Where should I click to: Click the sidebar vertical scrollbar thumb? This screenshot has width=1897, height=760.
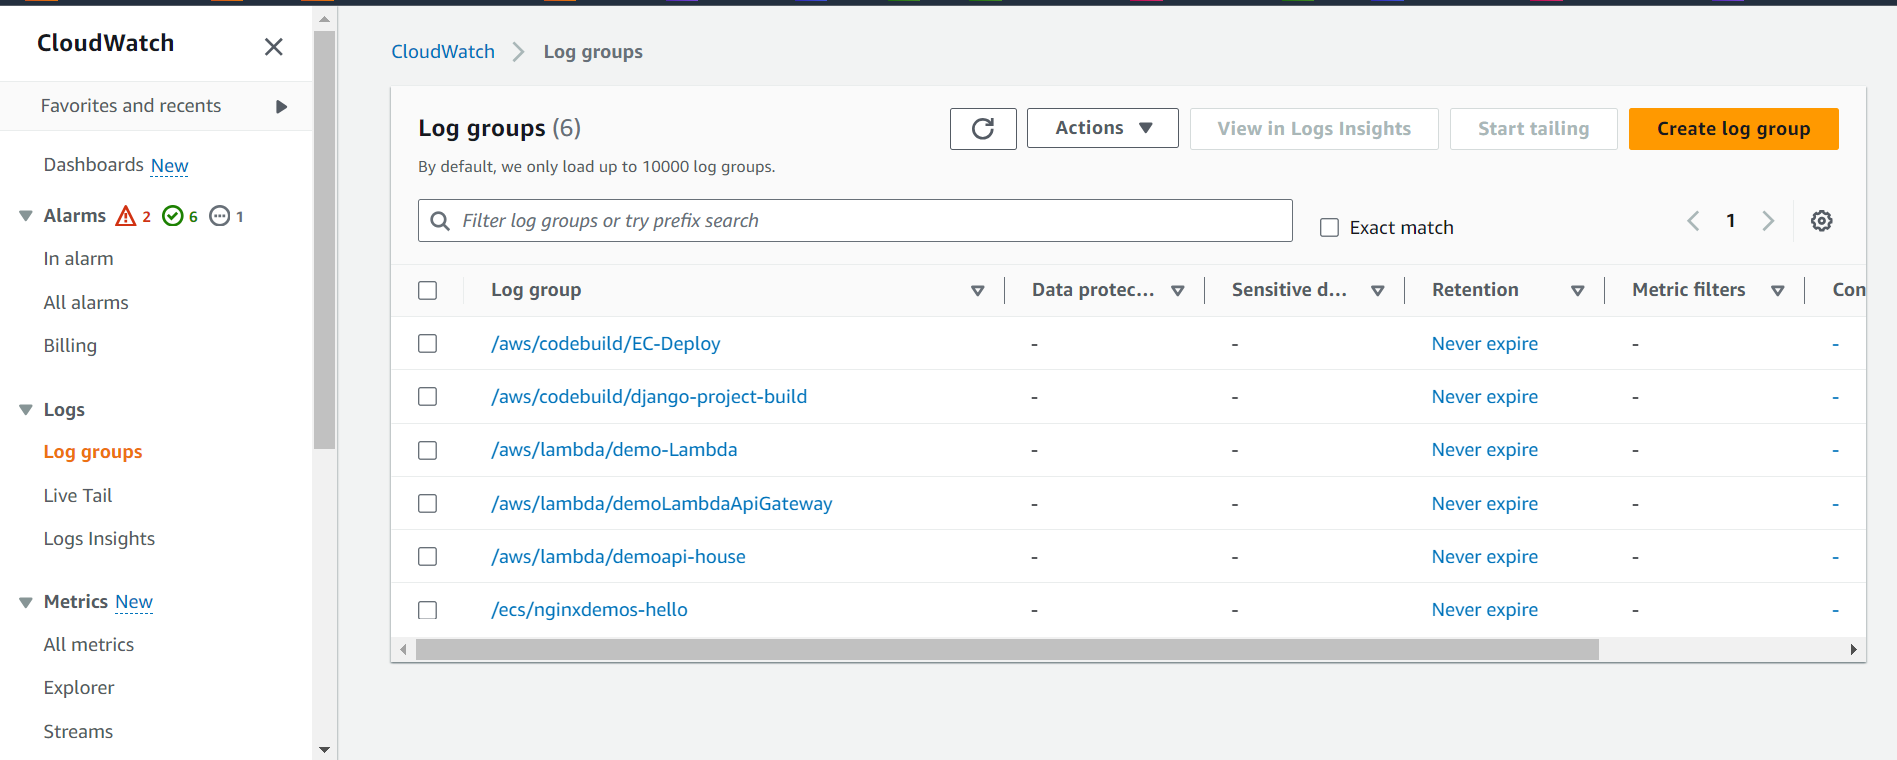324,240
